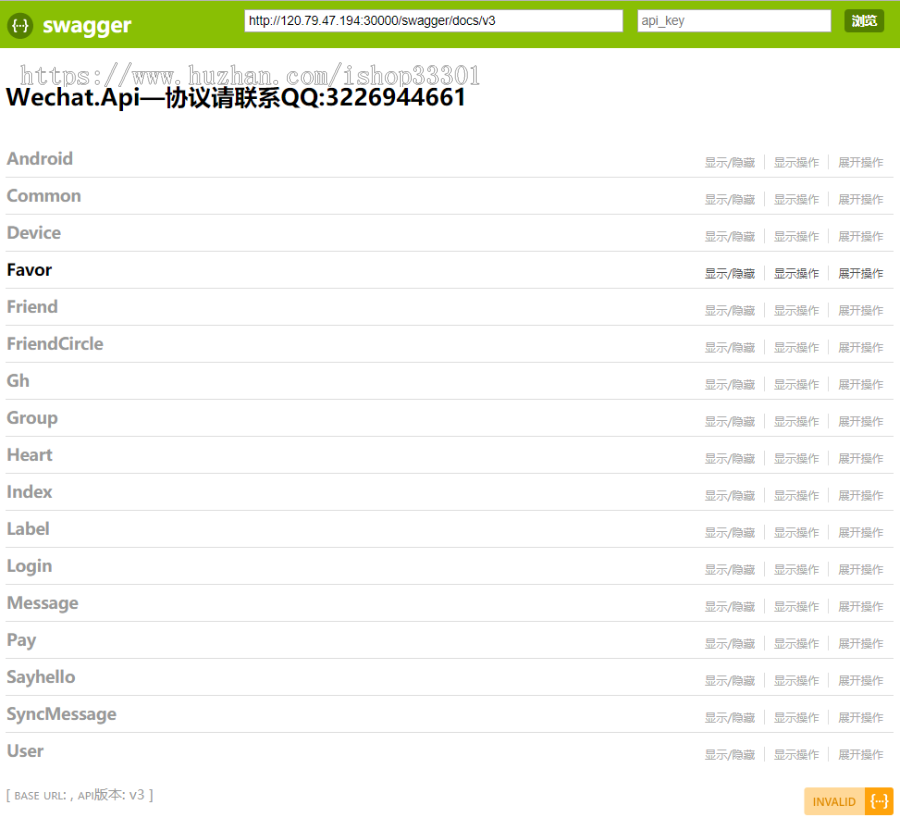Toggle 显示/隐藏 for Favor row
Viewport: 900px width, 830px height.
pyautogui.click(x=730, y=273)
